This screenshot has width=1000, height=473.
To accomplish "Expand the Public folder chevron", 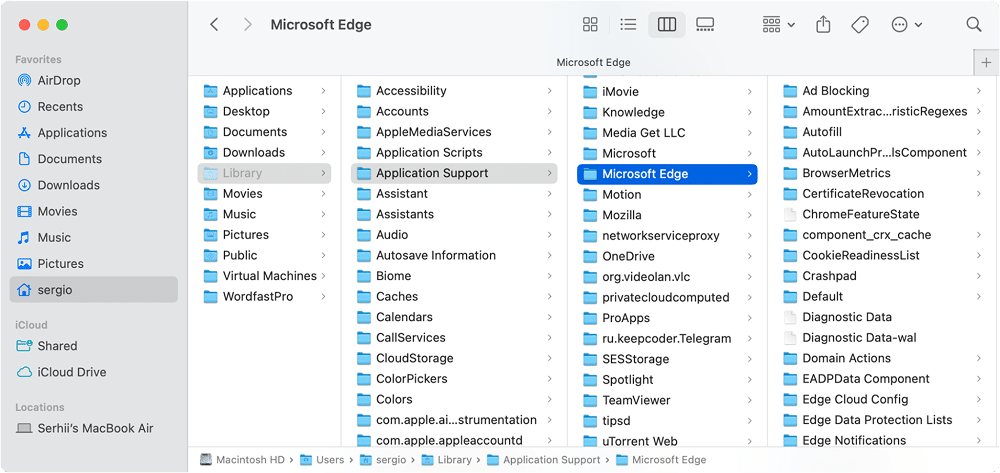I will click(323, 255).
